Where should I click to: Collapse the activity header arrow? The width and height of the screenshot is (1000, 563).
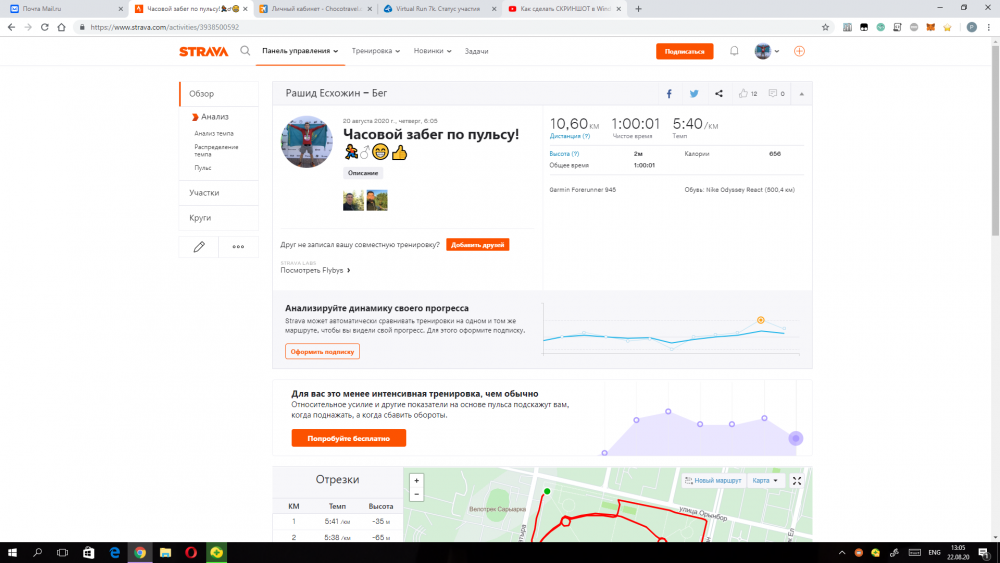[x=801, y=94]
